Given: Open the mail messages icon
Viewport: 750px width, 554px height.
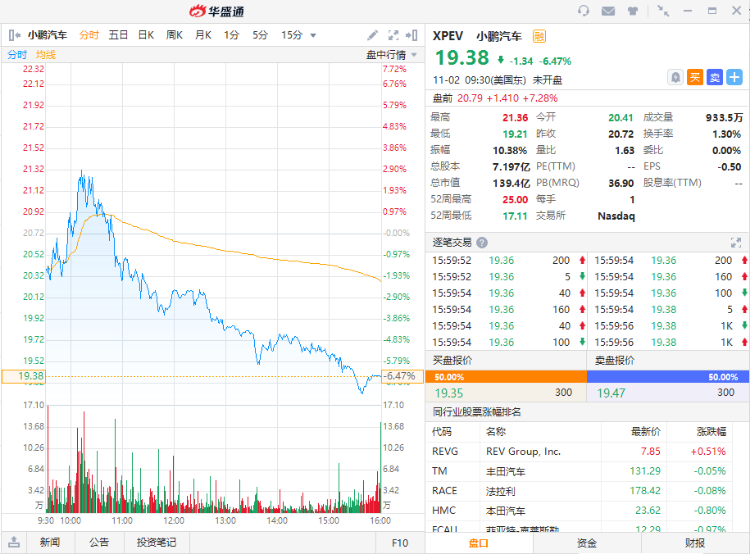Looking at the screenshot, I should (x=608, y=11).
